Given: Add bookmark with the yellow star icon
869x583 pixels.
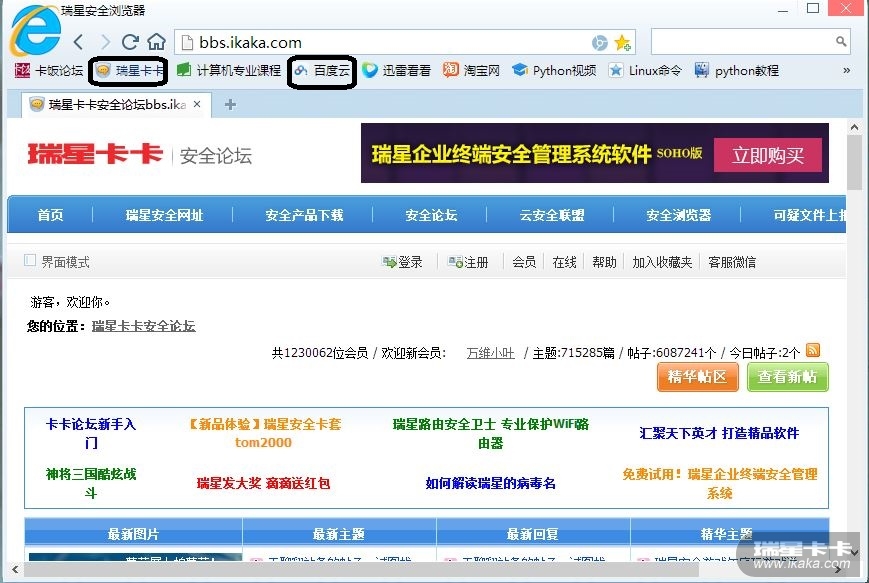Looking at the screenshot, I should 622,43.
